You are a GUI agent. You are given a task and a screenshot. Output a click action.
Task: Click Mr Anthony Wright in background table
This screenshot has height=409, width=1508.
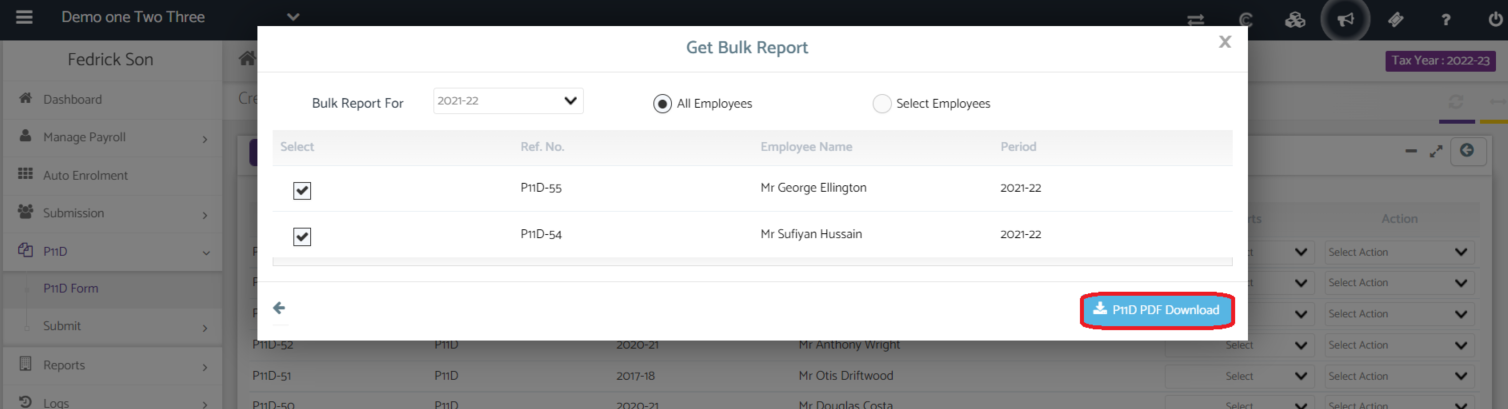(849, 345)
